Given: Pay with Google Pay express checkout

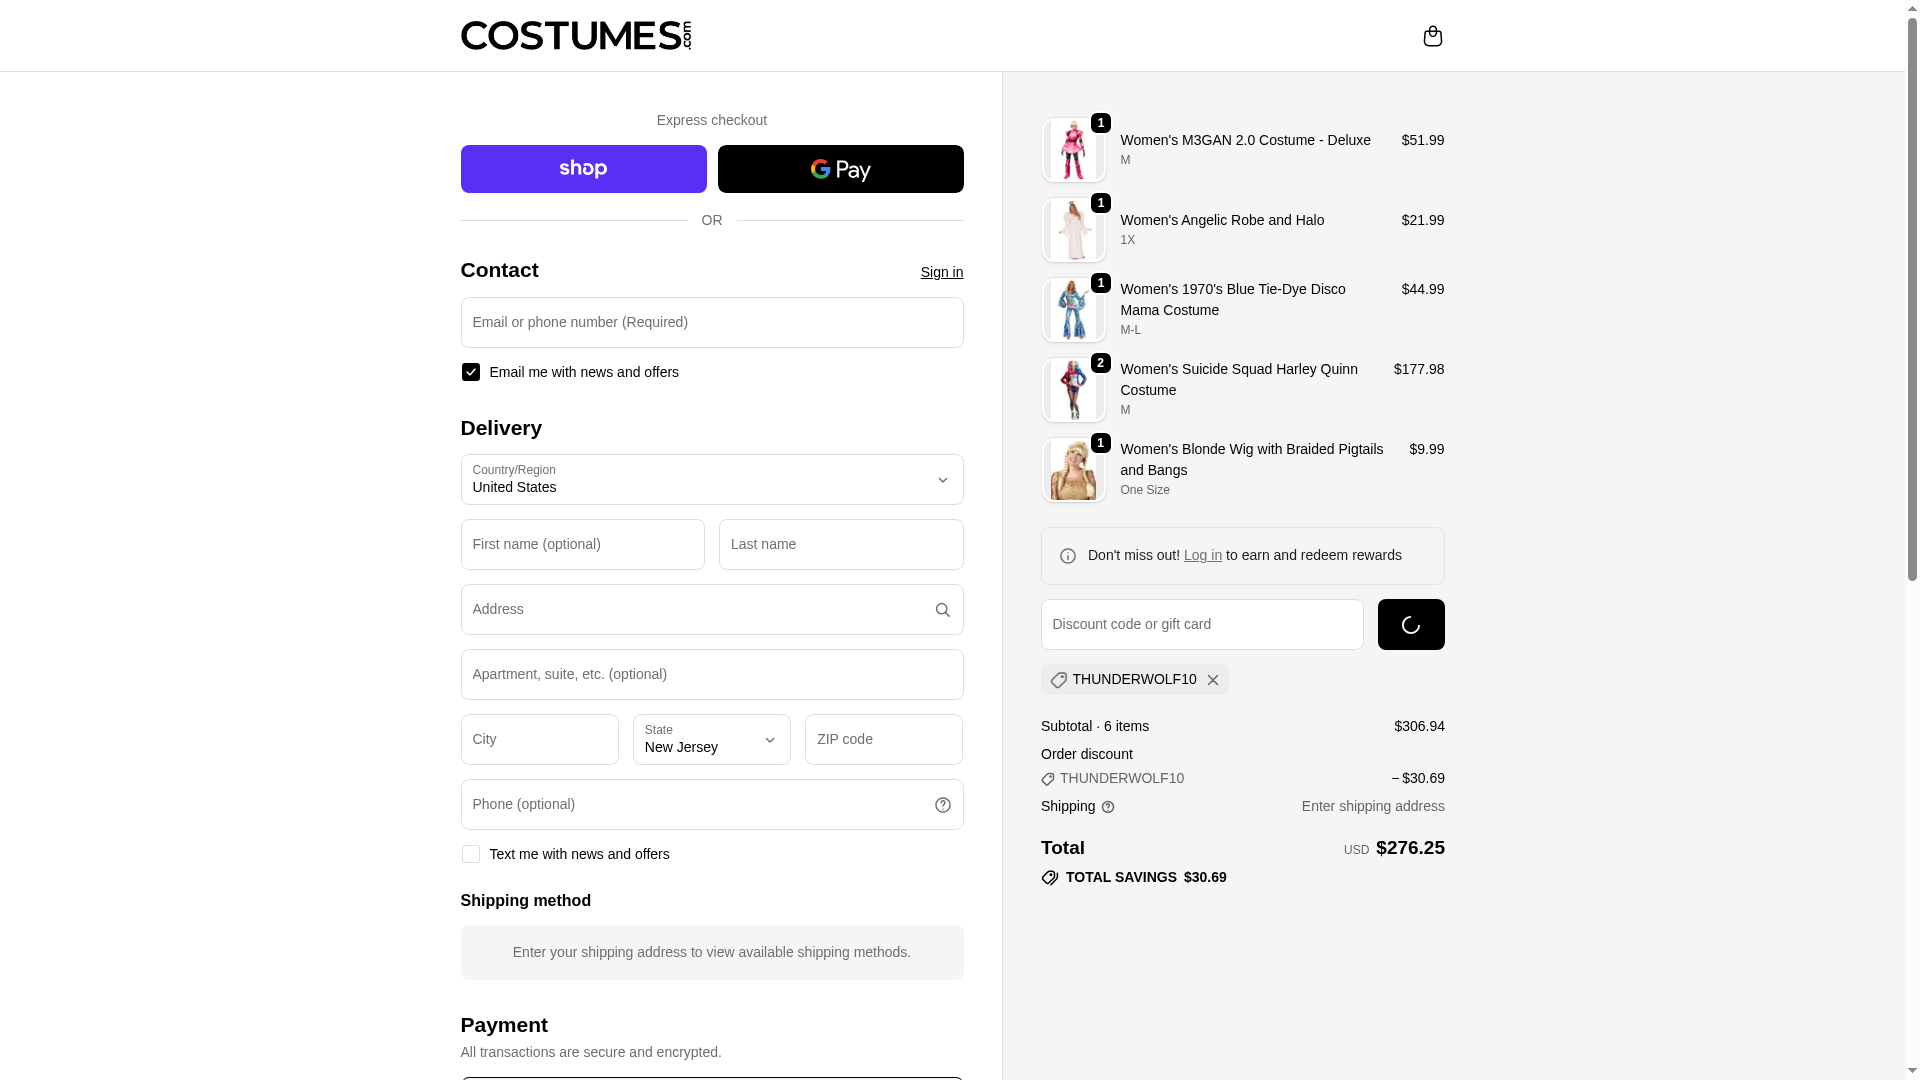Looking at the screenshot, I should (840, 169).
